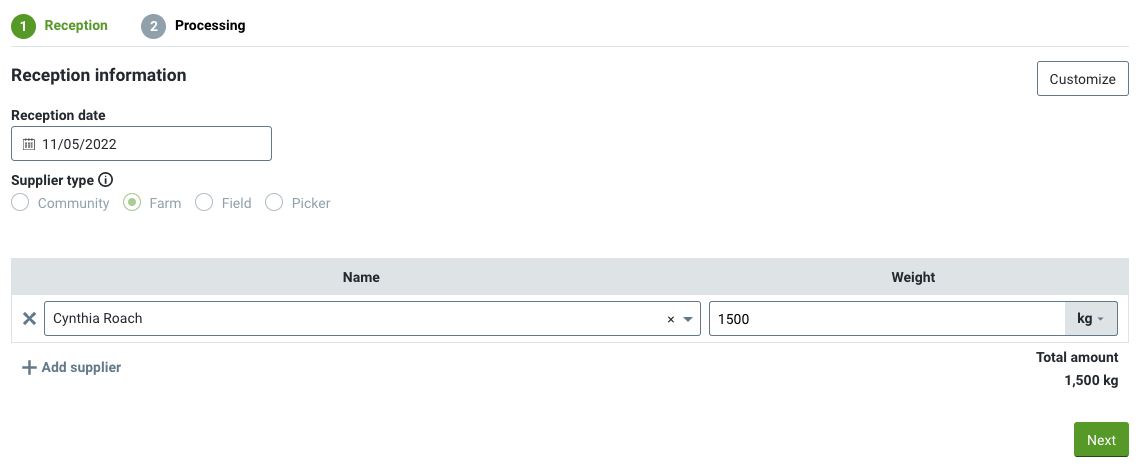Click the plus icon beside Add supplier

pyautogui.click(x=29, y=367)
